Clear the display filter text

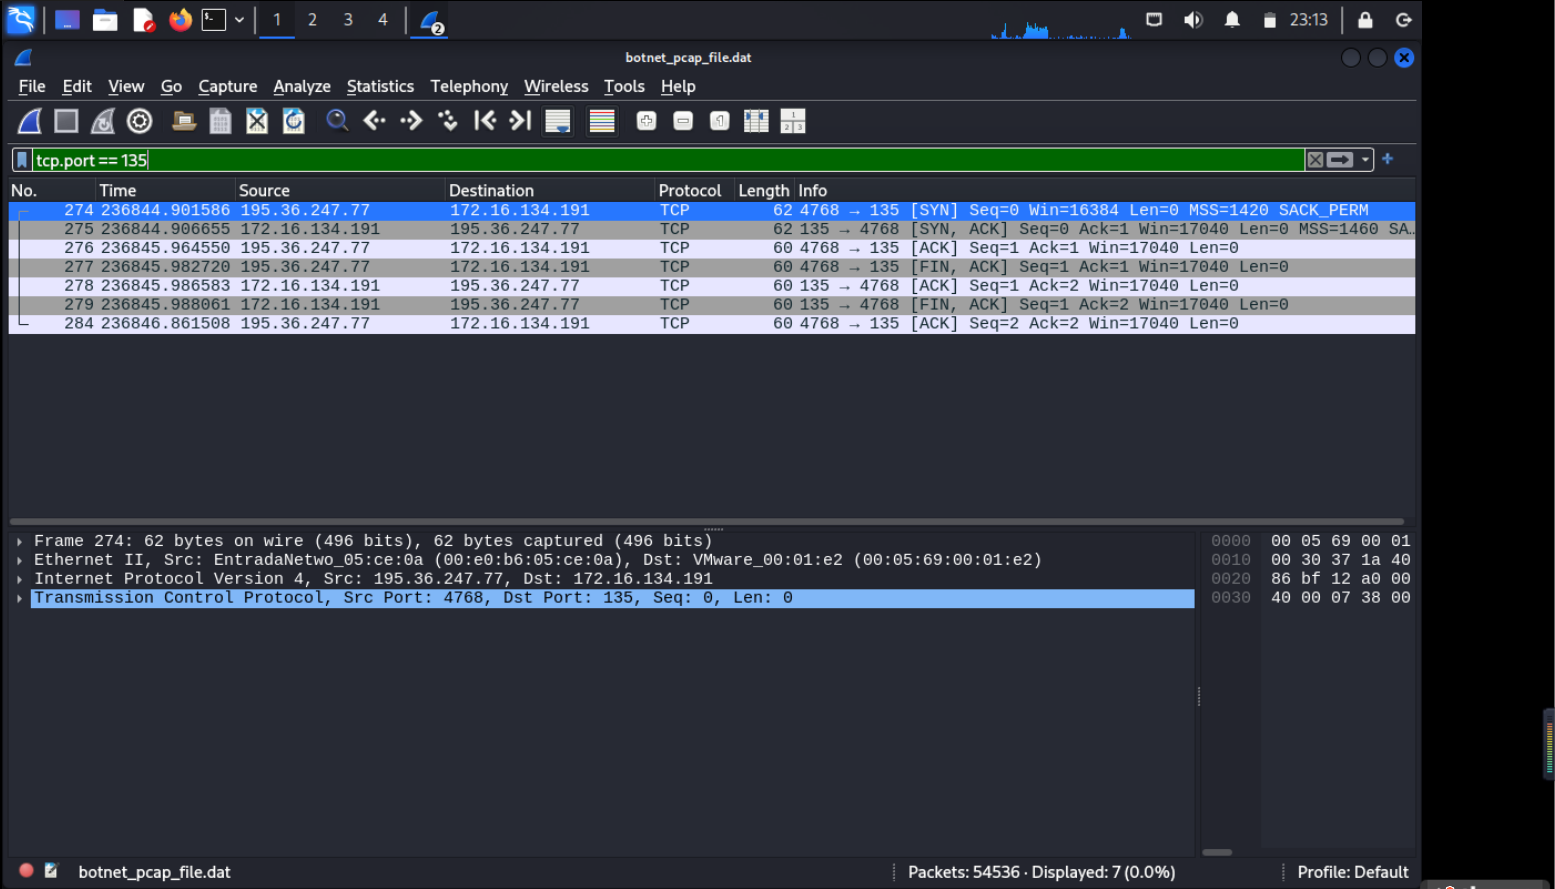click(1315, 160)
